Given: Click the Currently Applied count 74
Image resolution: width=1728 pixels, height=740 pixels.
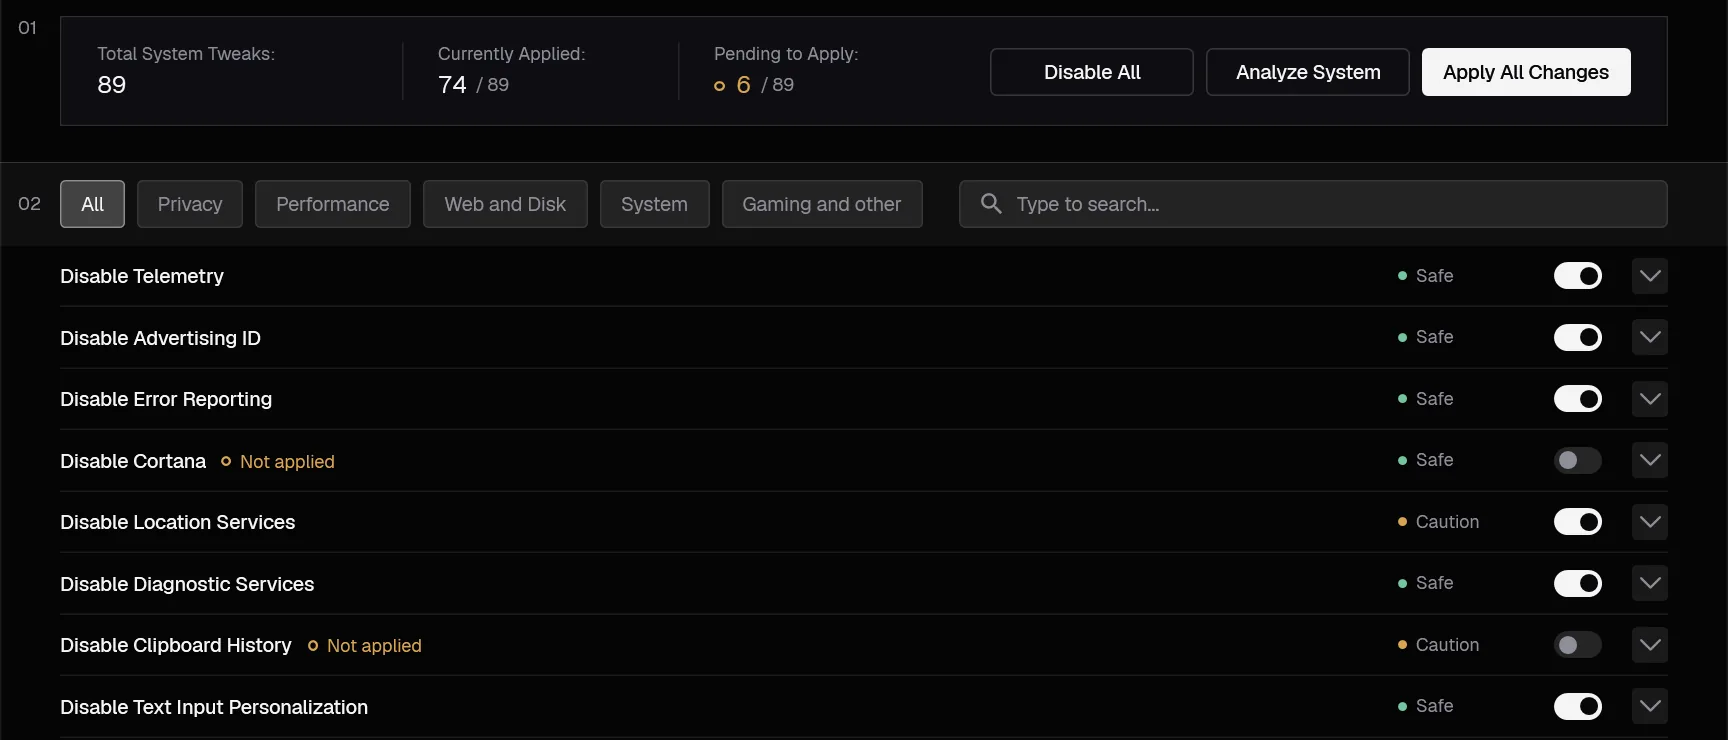Looking at the screenshot, I should pyautogui.click(x=452, y=85).
